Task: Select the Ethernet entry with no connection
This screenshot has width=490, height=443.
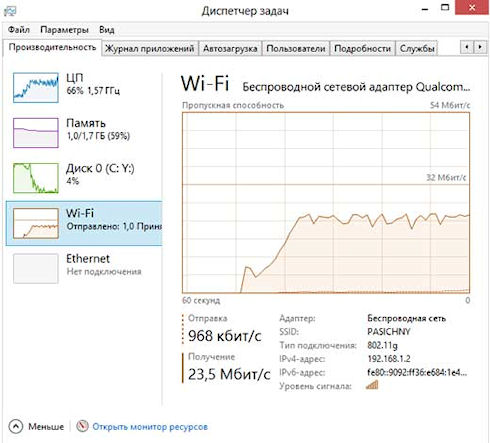Action: [84, 268]
